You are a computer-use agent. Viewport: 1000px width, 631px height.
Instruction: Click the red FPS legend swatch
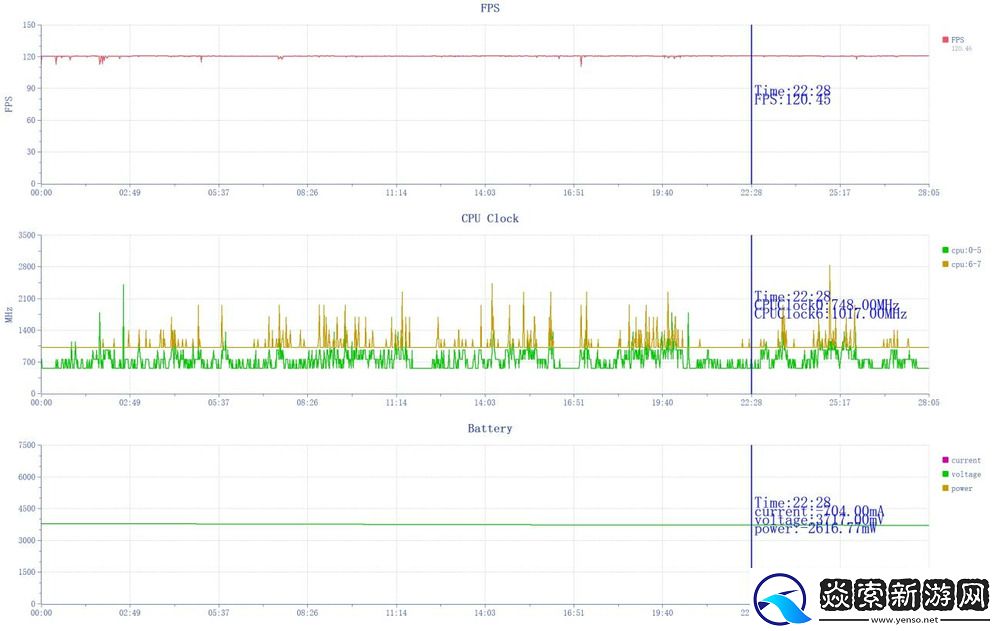(x=945, y=40)
